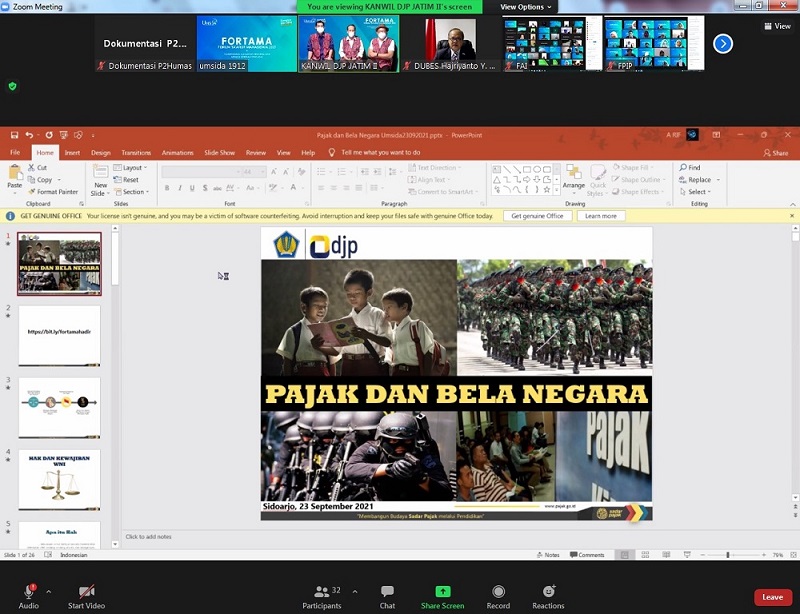Turn on camera with Start Video
Viewport: 800px width, 614px height.
click(87, 592)
